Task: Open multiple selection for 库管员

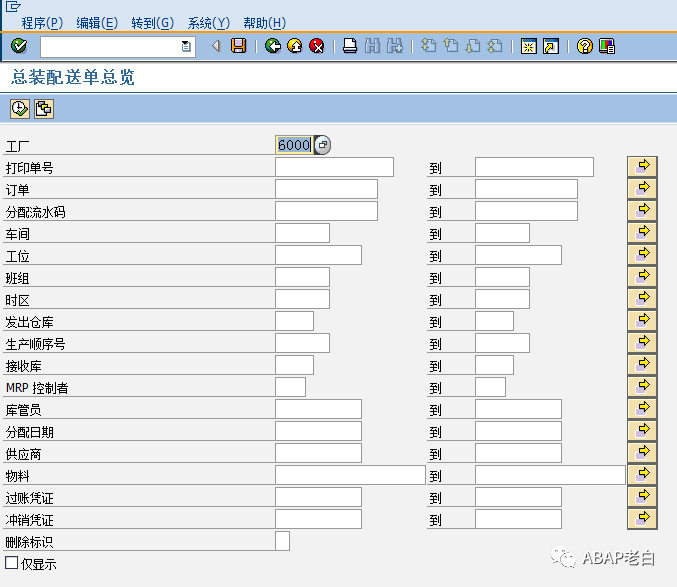Action: click(642, 408)
